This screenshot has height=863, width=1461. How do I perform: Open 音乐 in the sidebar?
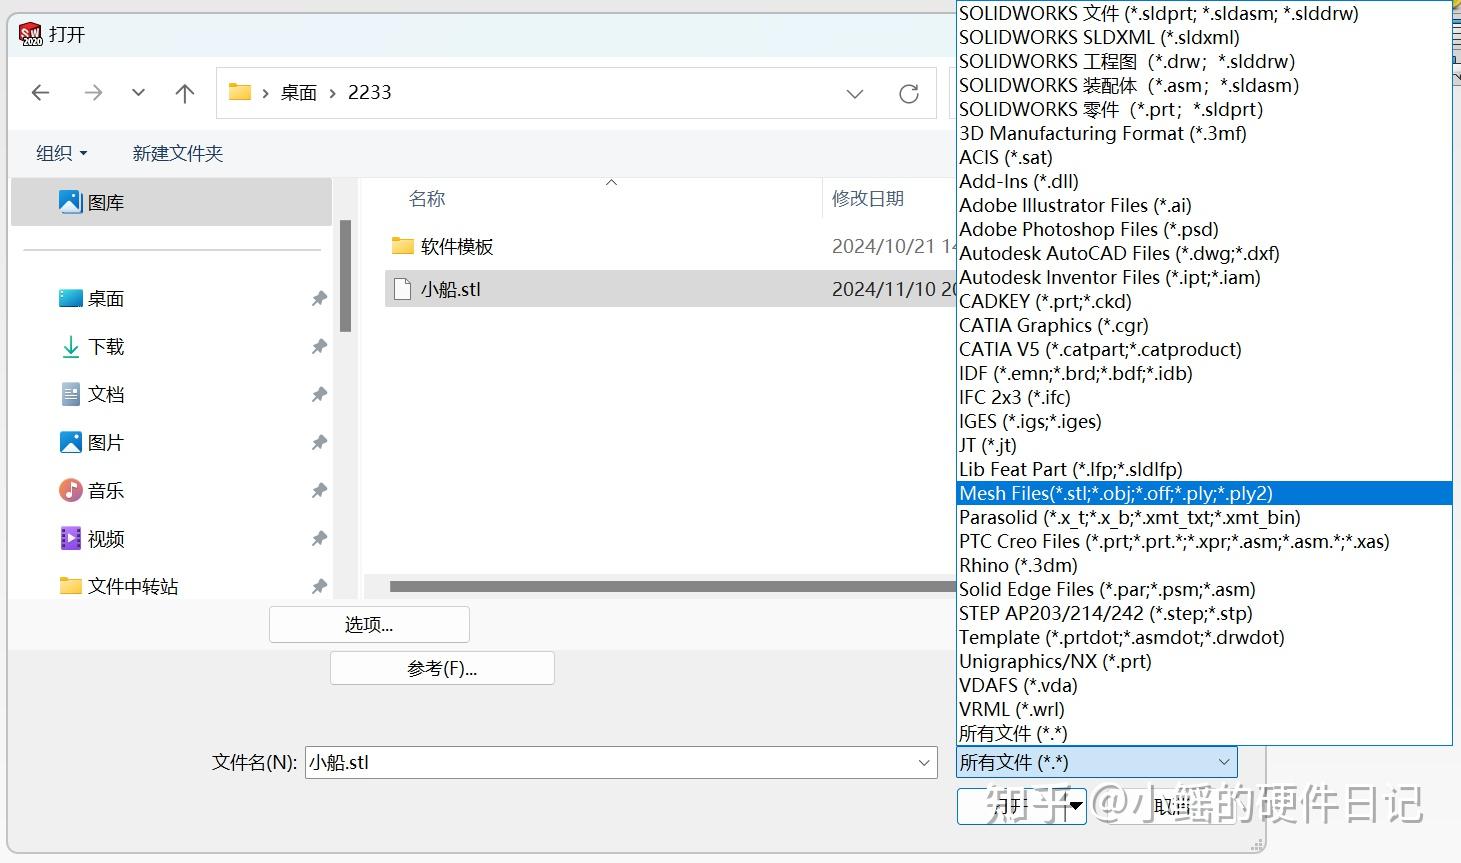point(106,490)
